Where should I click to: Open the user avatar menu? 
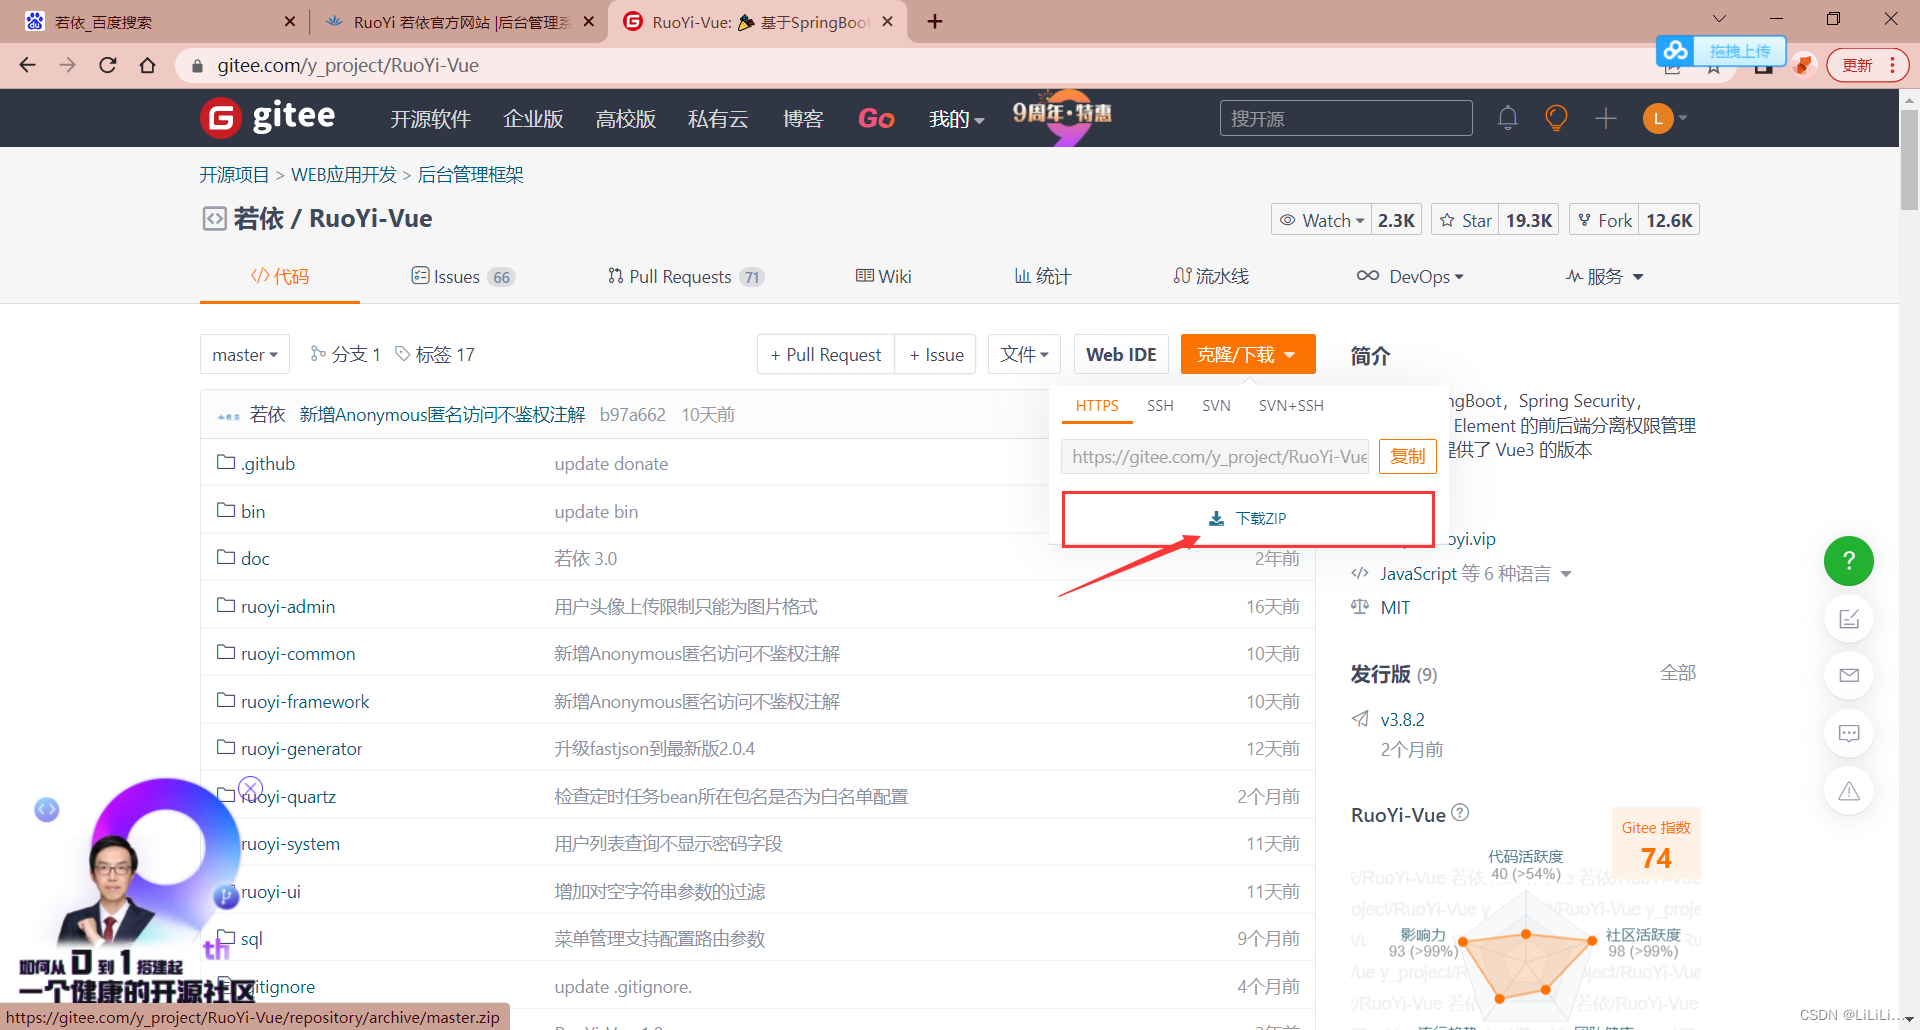[1665, 118]
